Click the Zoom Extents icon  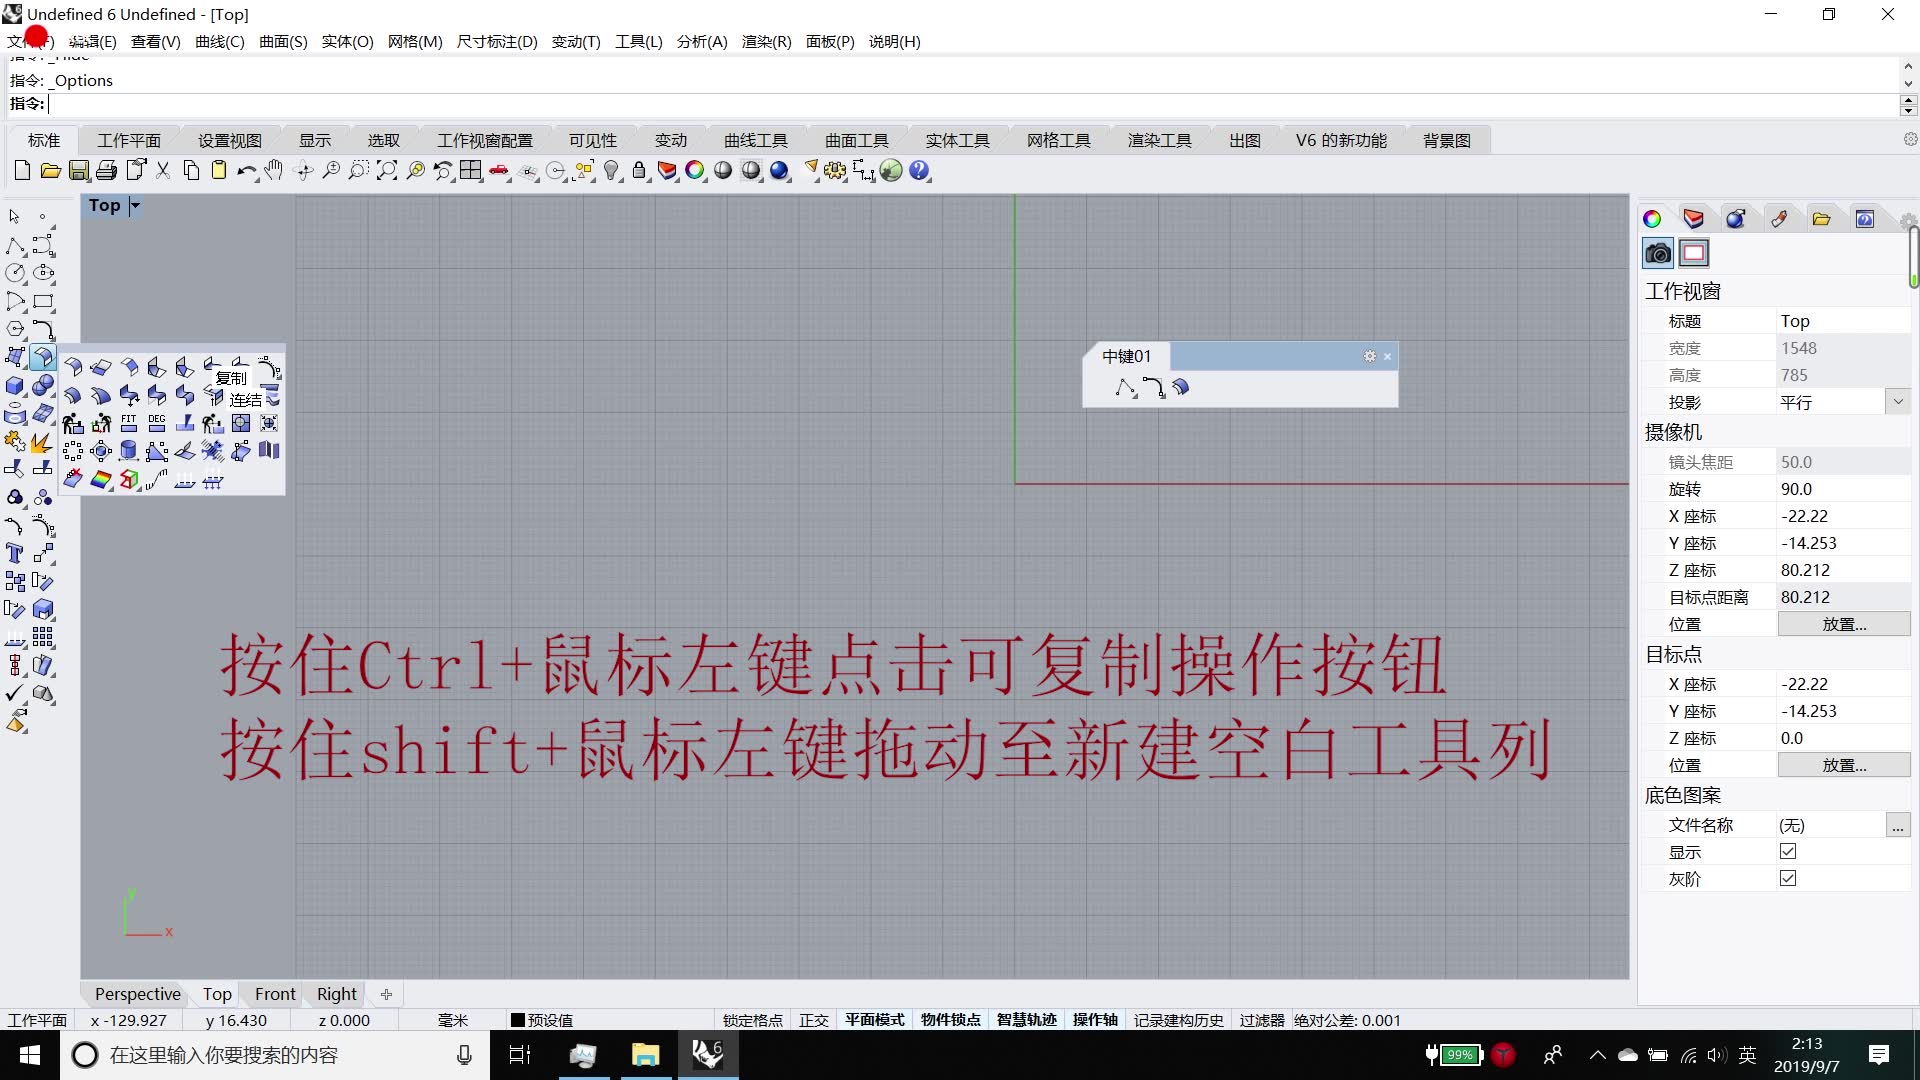coord(387,171)
